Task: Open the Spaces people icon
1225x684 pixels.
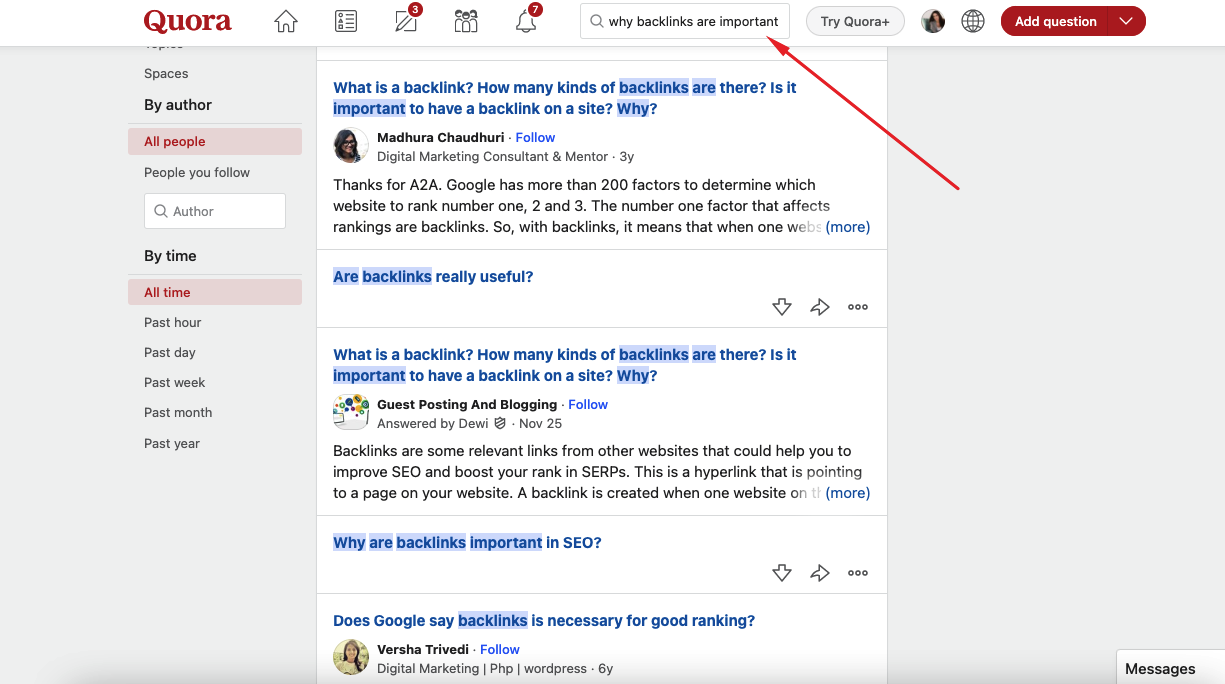Action: tap(466, 21)
